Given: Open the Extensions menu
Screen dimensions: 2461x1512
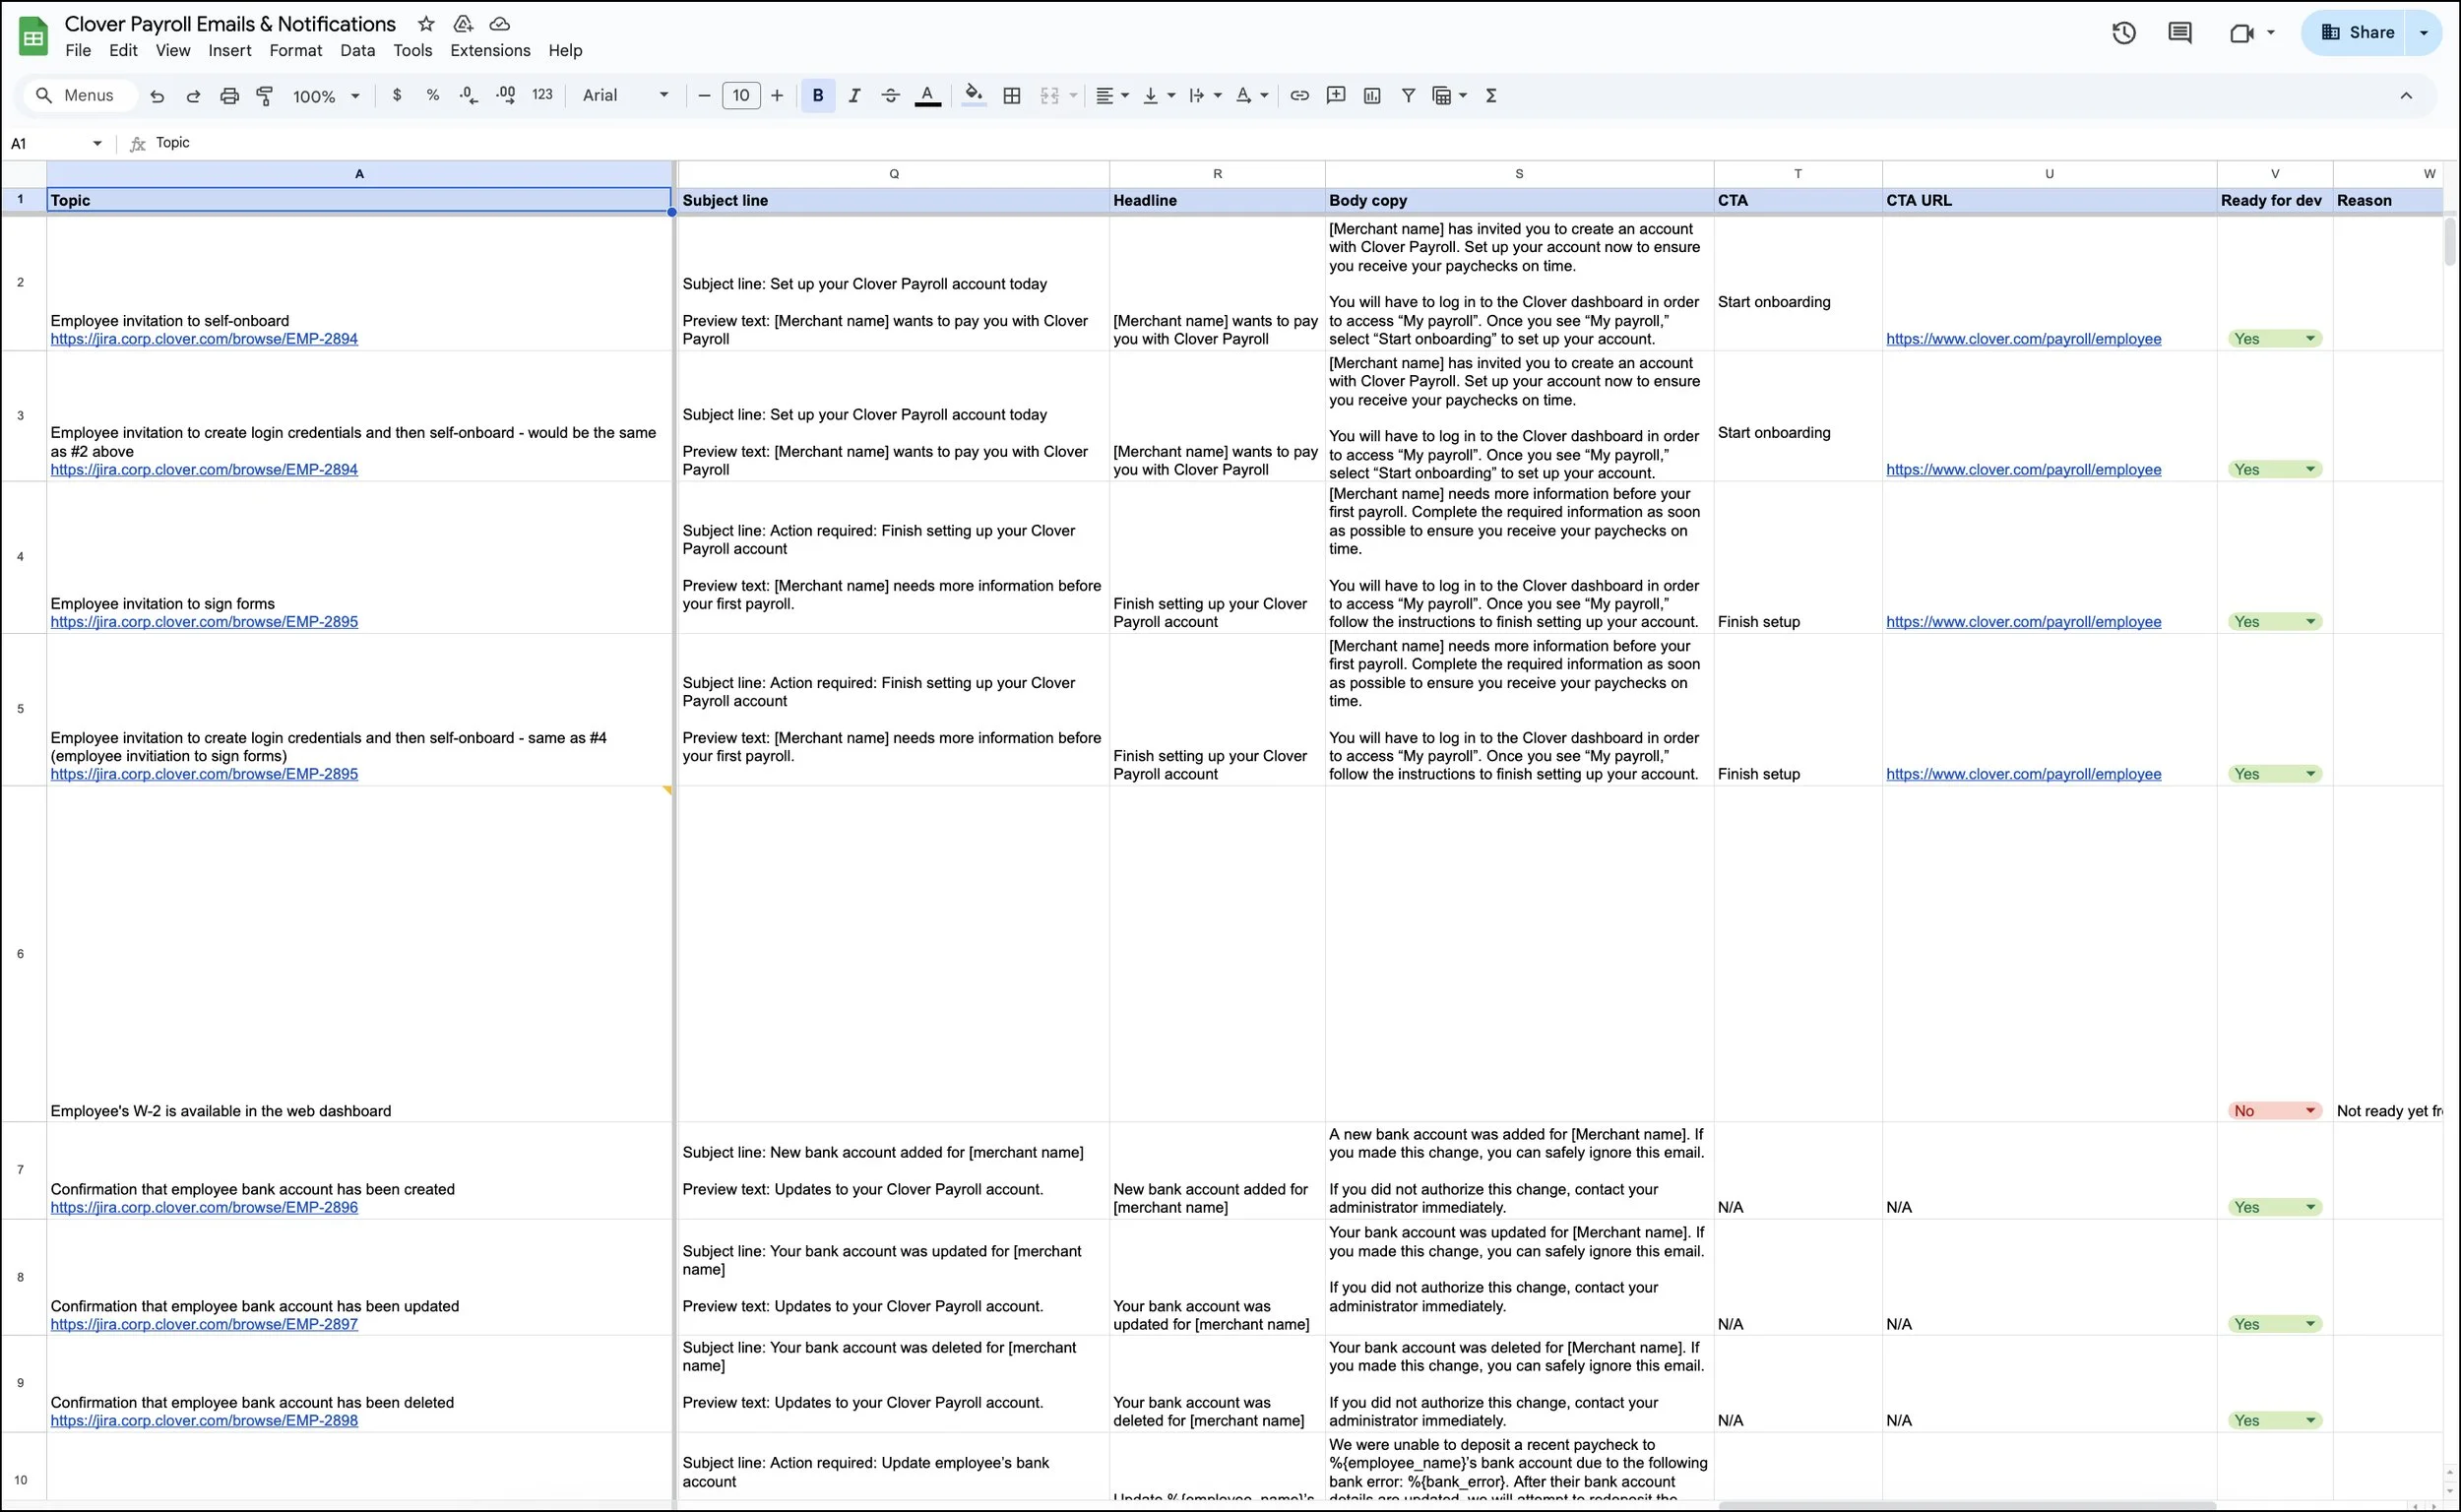Looking at the screenshot, I should [x=490, y=51].
